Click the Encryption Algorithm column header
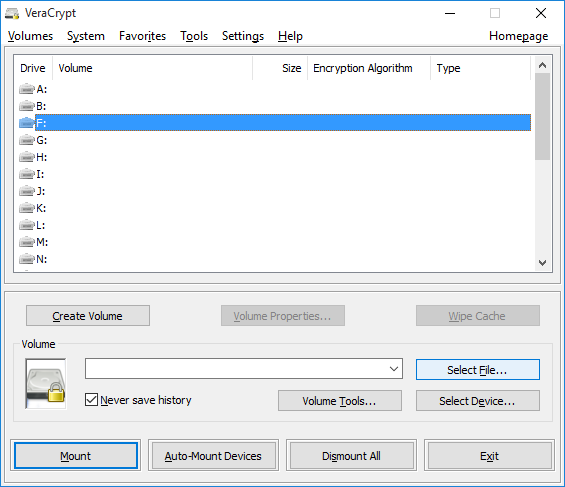This screenshot has width=565, height=487. click(369, 68)
